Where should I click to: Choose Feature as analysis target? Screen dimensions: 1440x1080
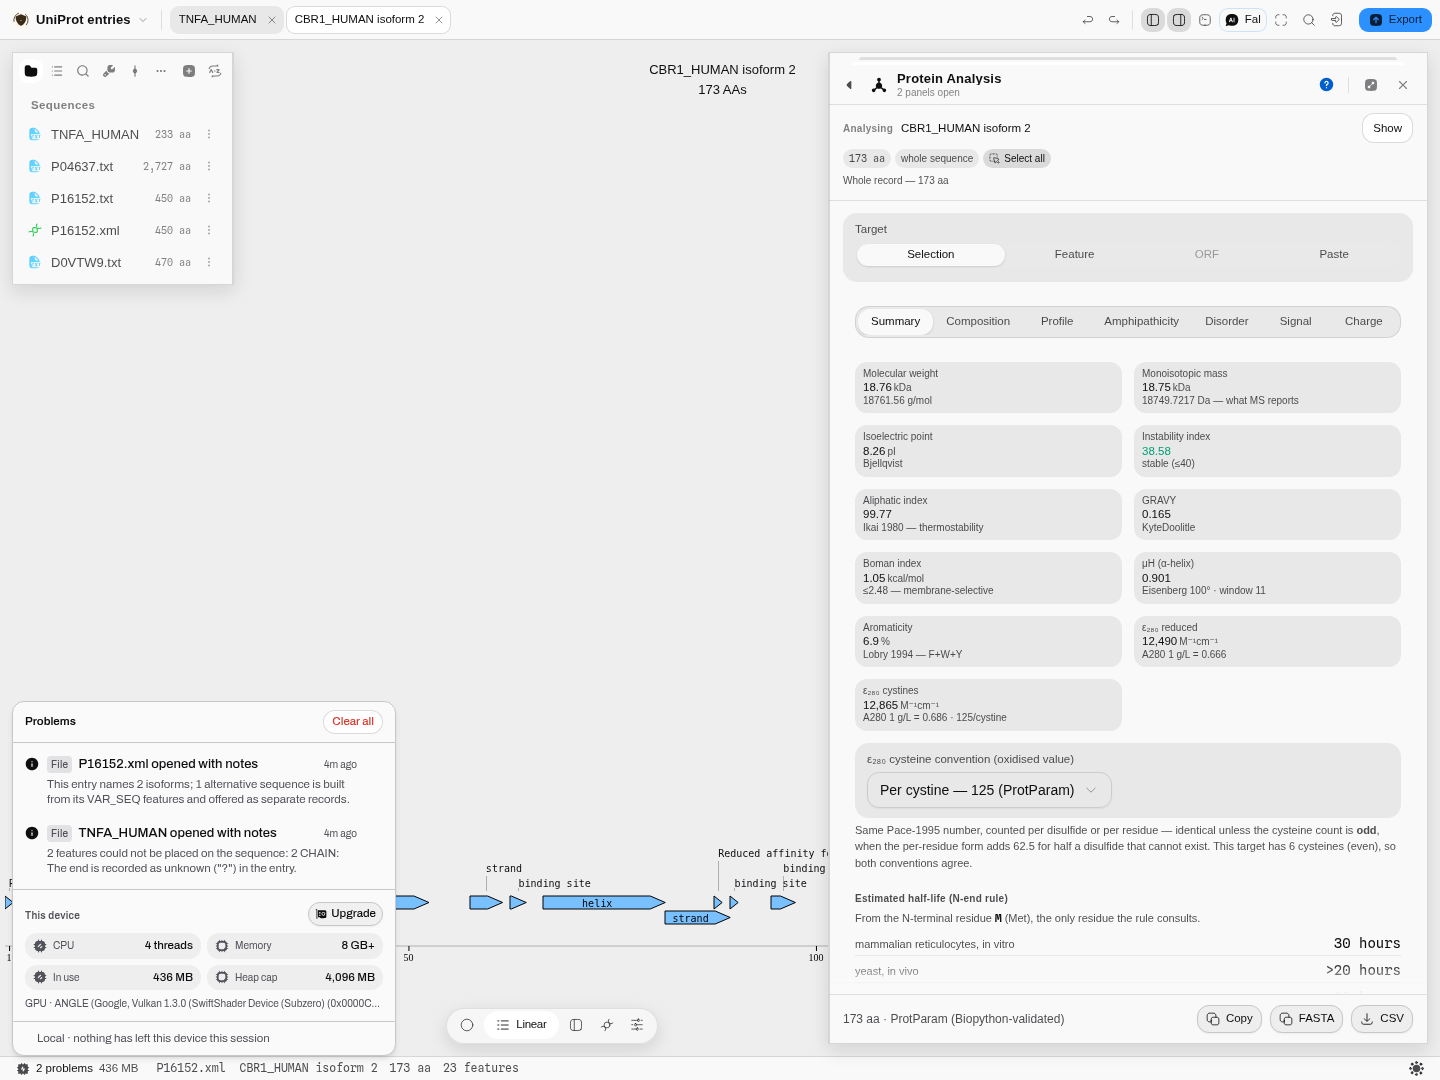click(x=1074, y=254)
